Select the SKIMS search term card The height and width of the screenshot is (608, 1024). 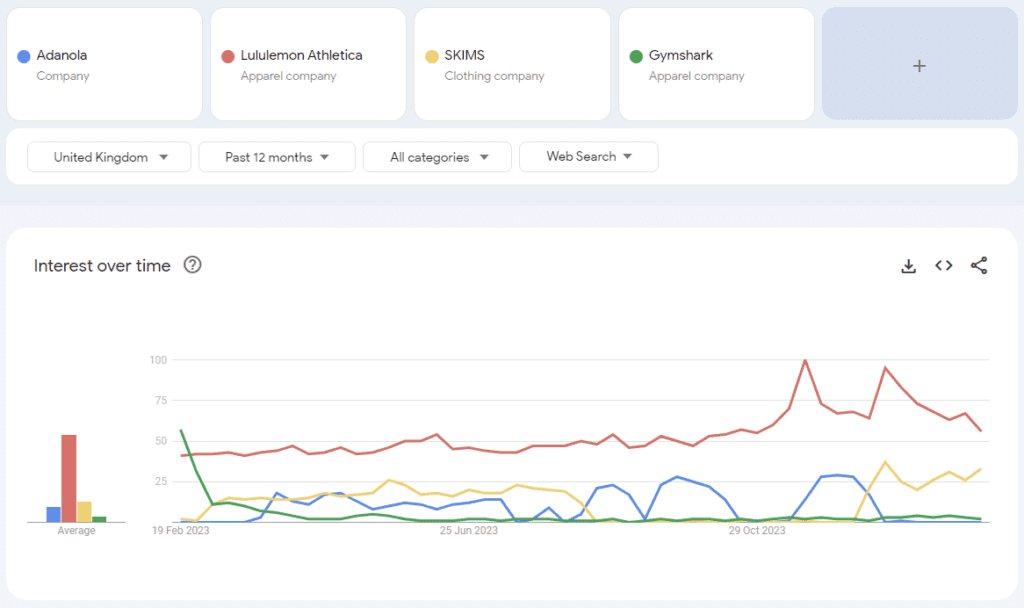pos(512,65)
